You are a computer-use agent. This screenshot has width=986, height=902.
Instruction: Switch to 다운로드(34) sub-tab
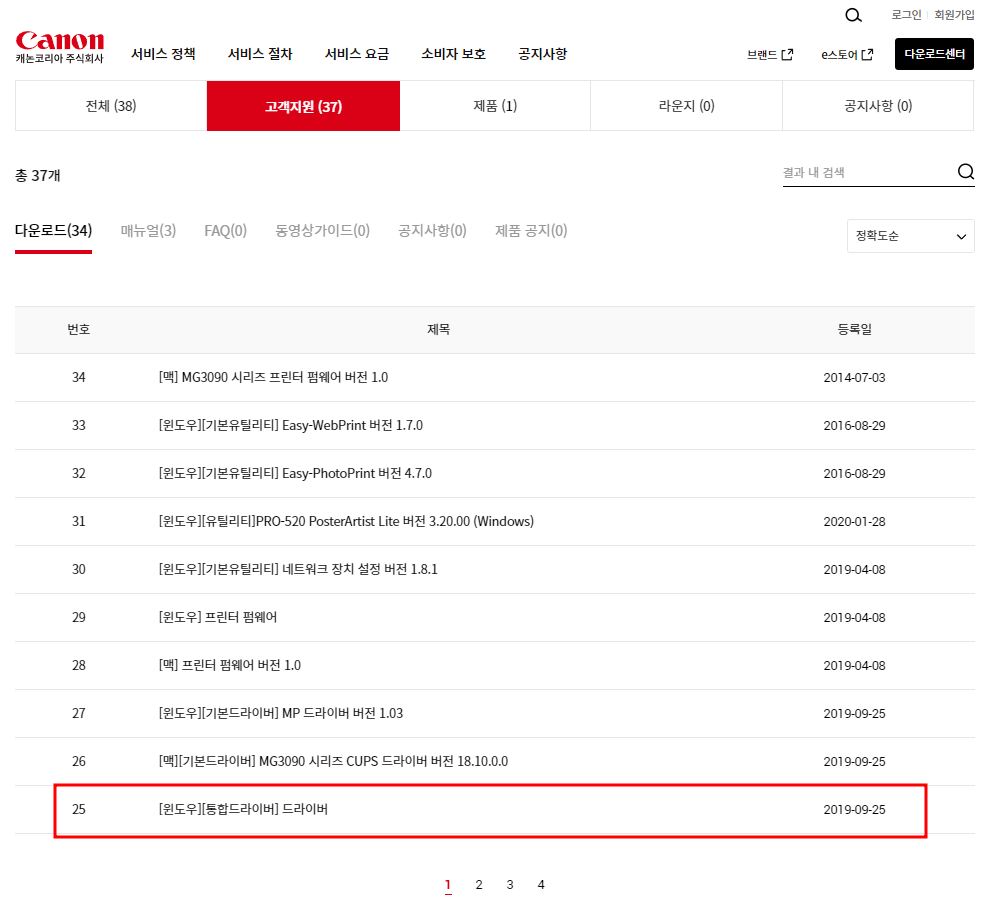click(x=53, y=231)
